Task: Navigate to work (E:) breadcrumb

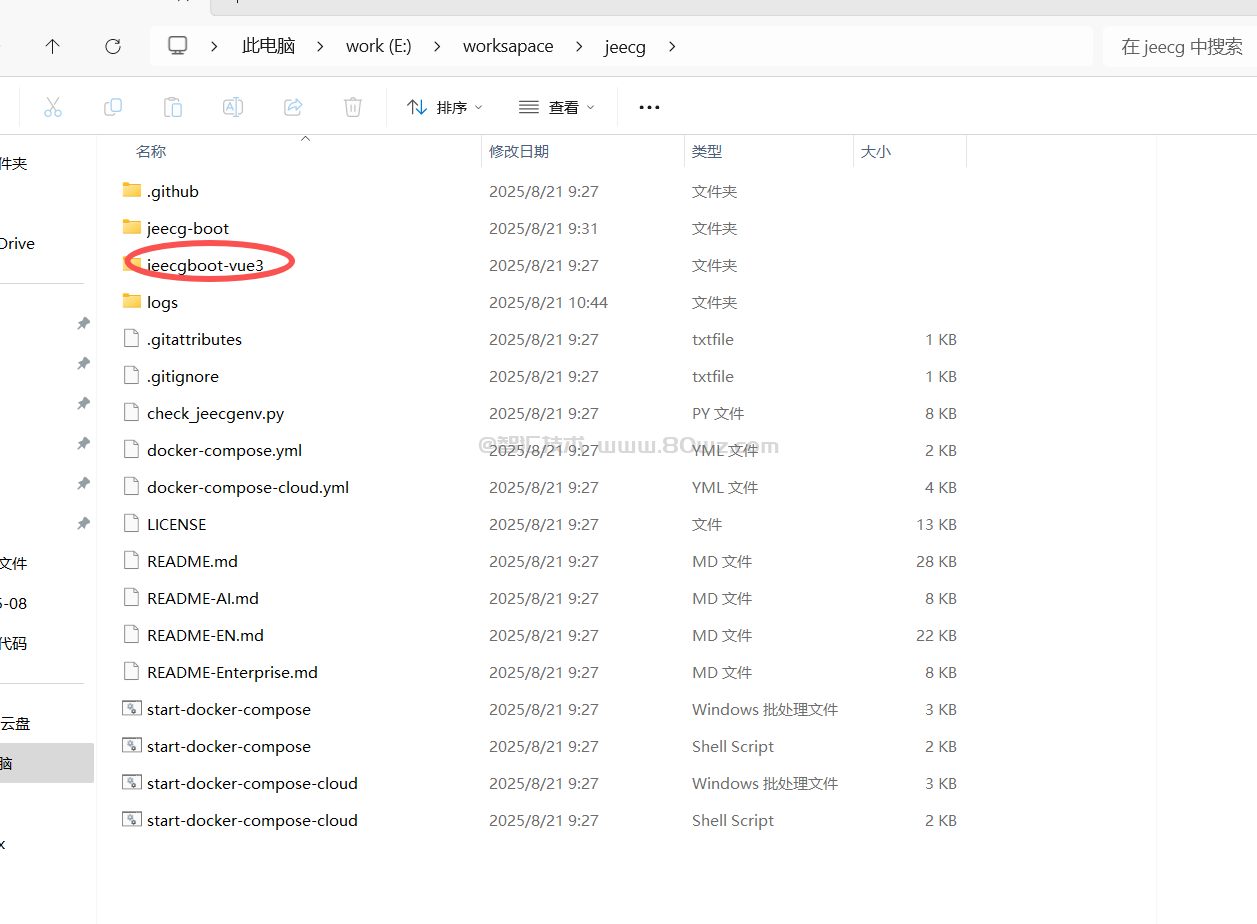Action: 379,46
